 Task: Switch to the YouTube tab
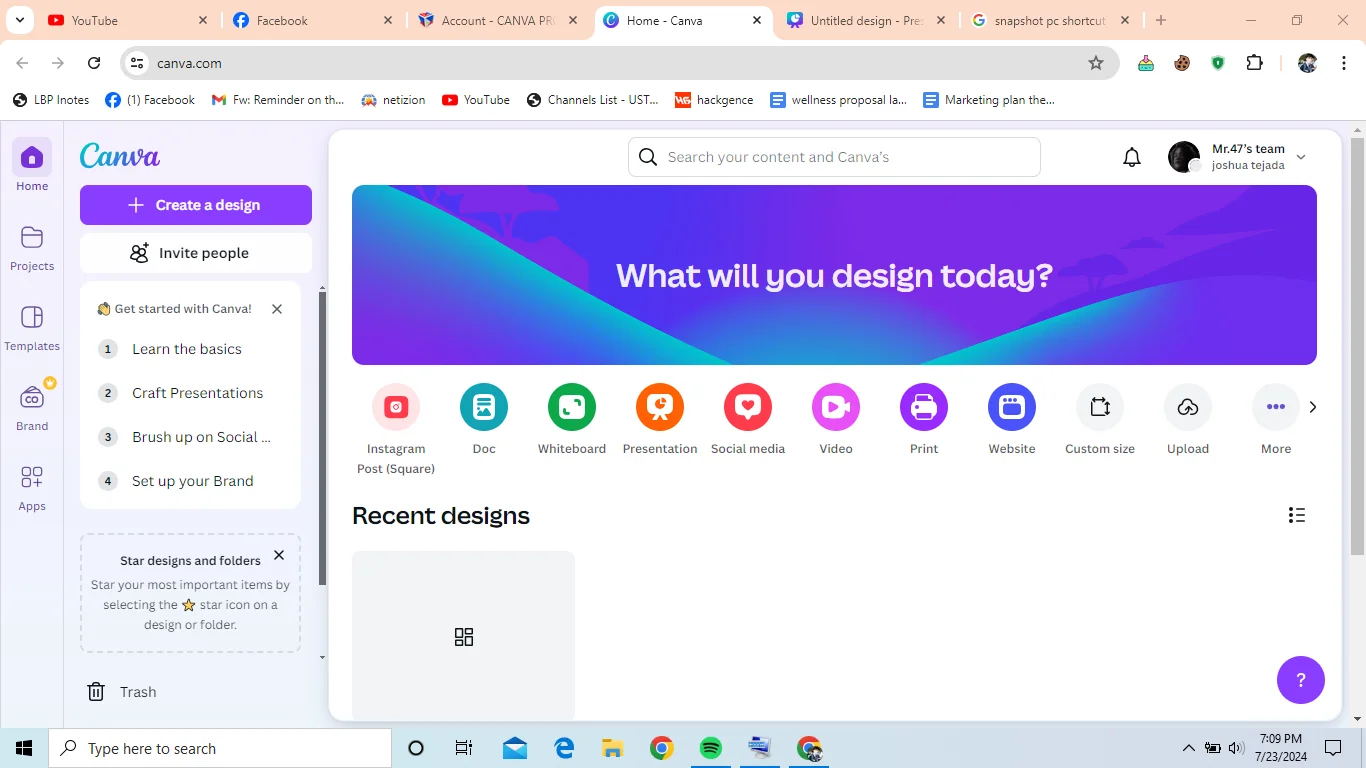[128, 20]
